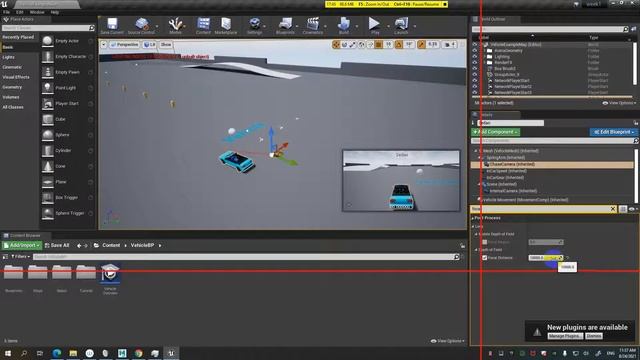Open the viewport options dropdown arrow
The height and width of the screenshot is (360, 640).
pos(104,44)
